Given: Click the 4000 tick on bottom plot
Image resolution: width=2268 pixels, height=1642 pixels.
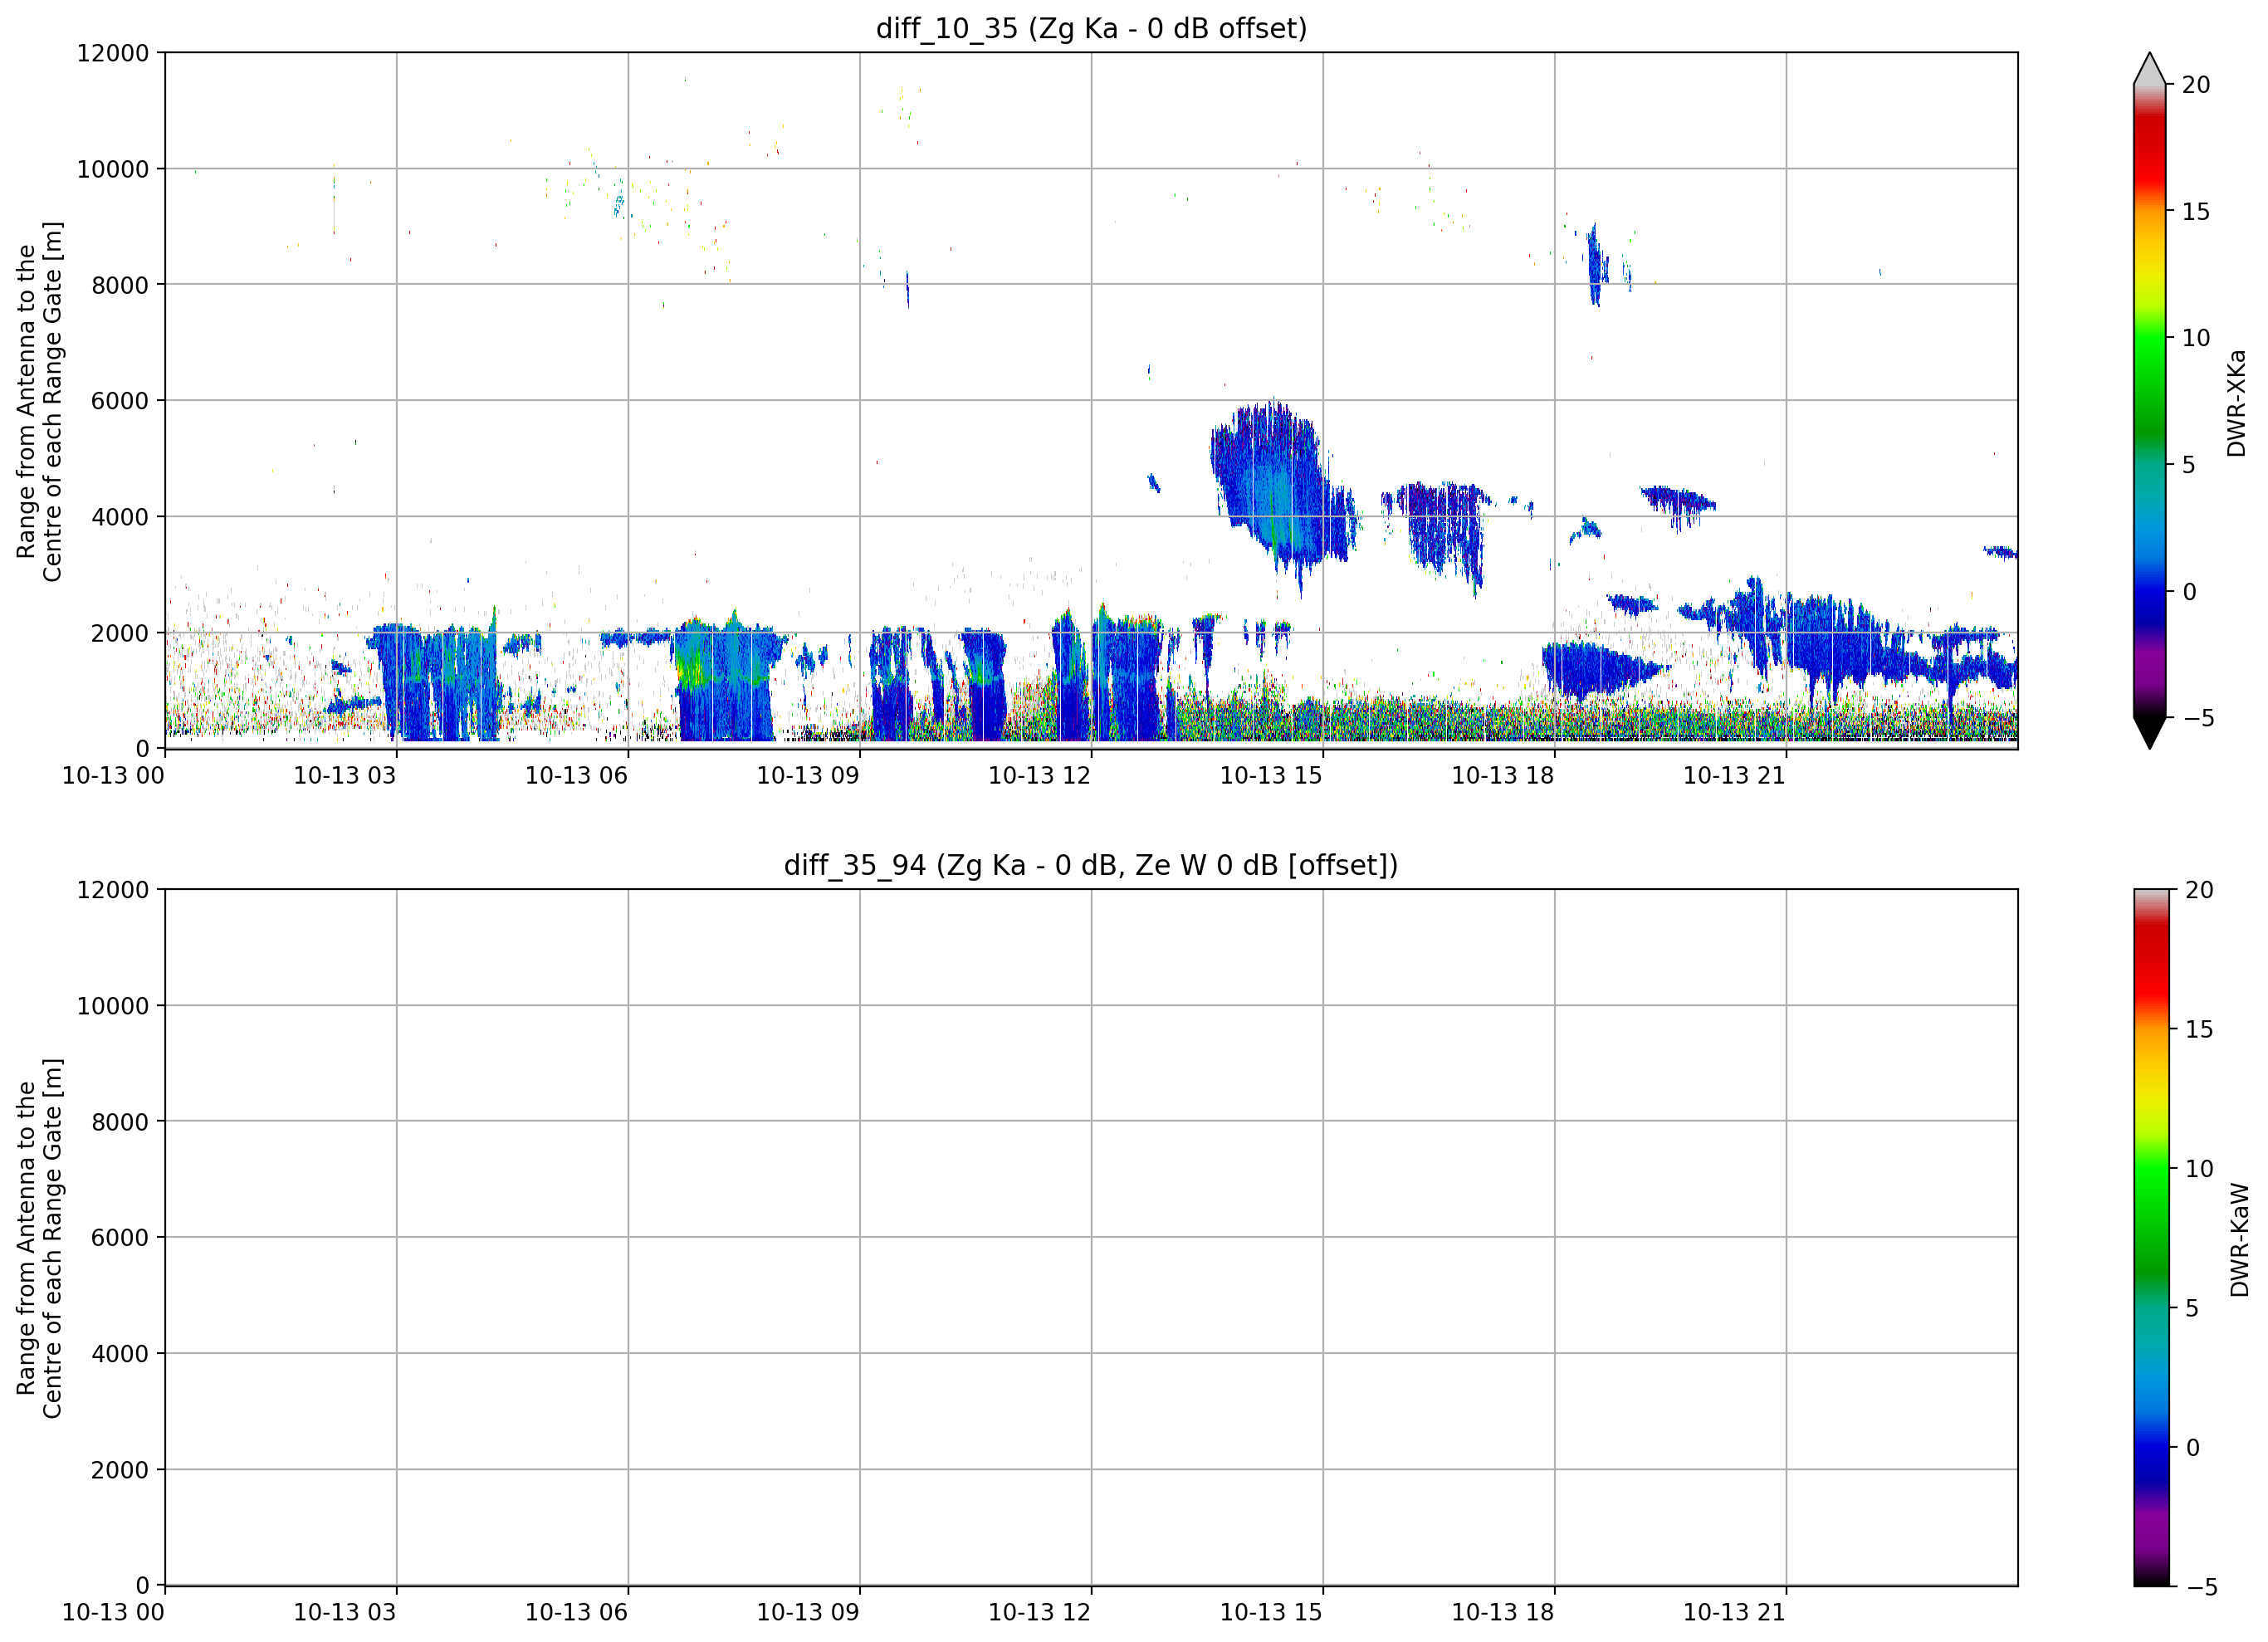Looking at the screenshot, I should 120,1354.
